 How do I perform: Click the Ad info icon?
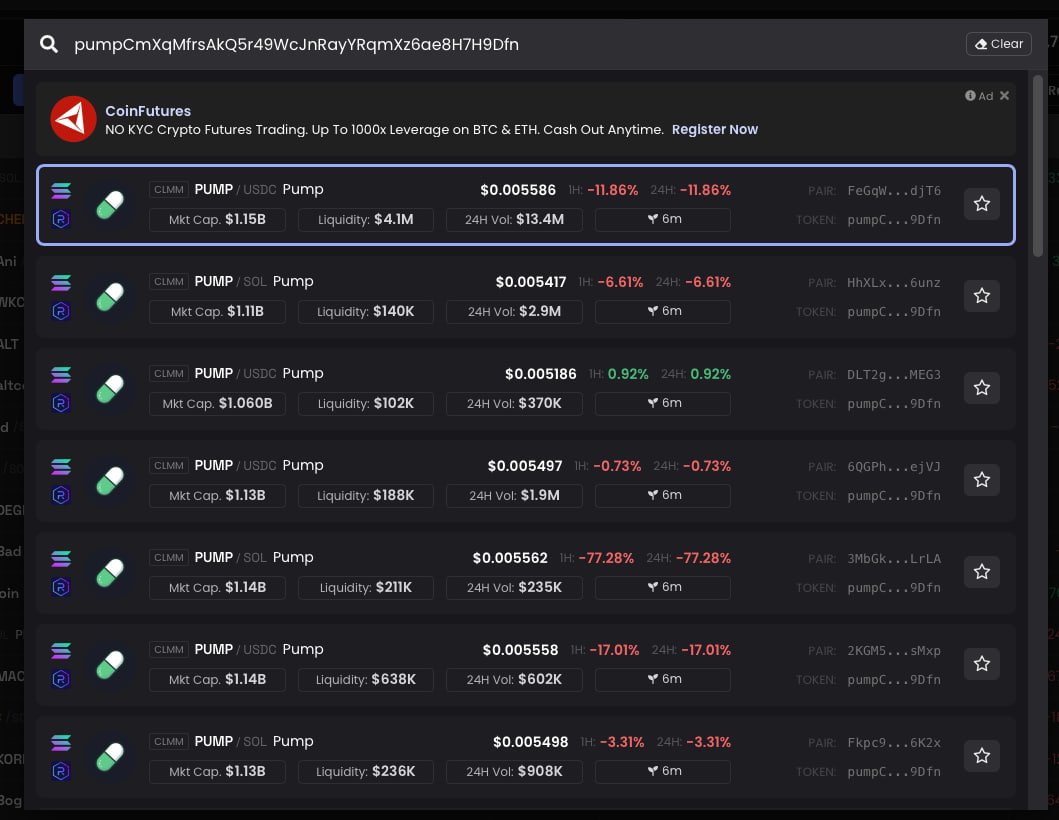[970, 96]
